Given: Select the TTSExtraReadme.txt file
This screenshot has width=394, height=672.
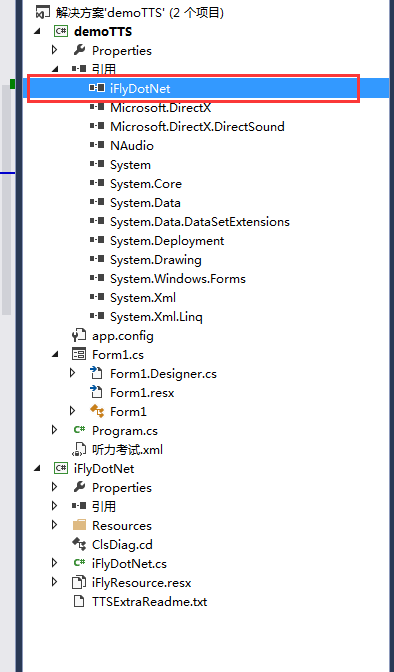Looking at the screenshot, I should [x=149, y=601].
